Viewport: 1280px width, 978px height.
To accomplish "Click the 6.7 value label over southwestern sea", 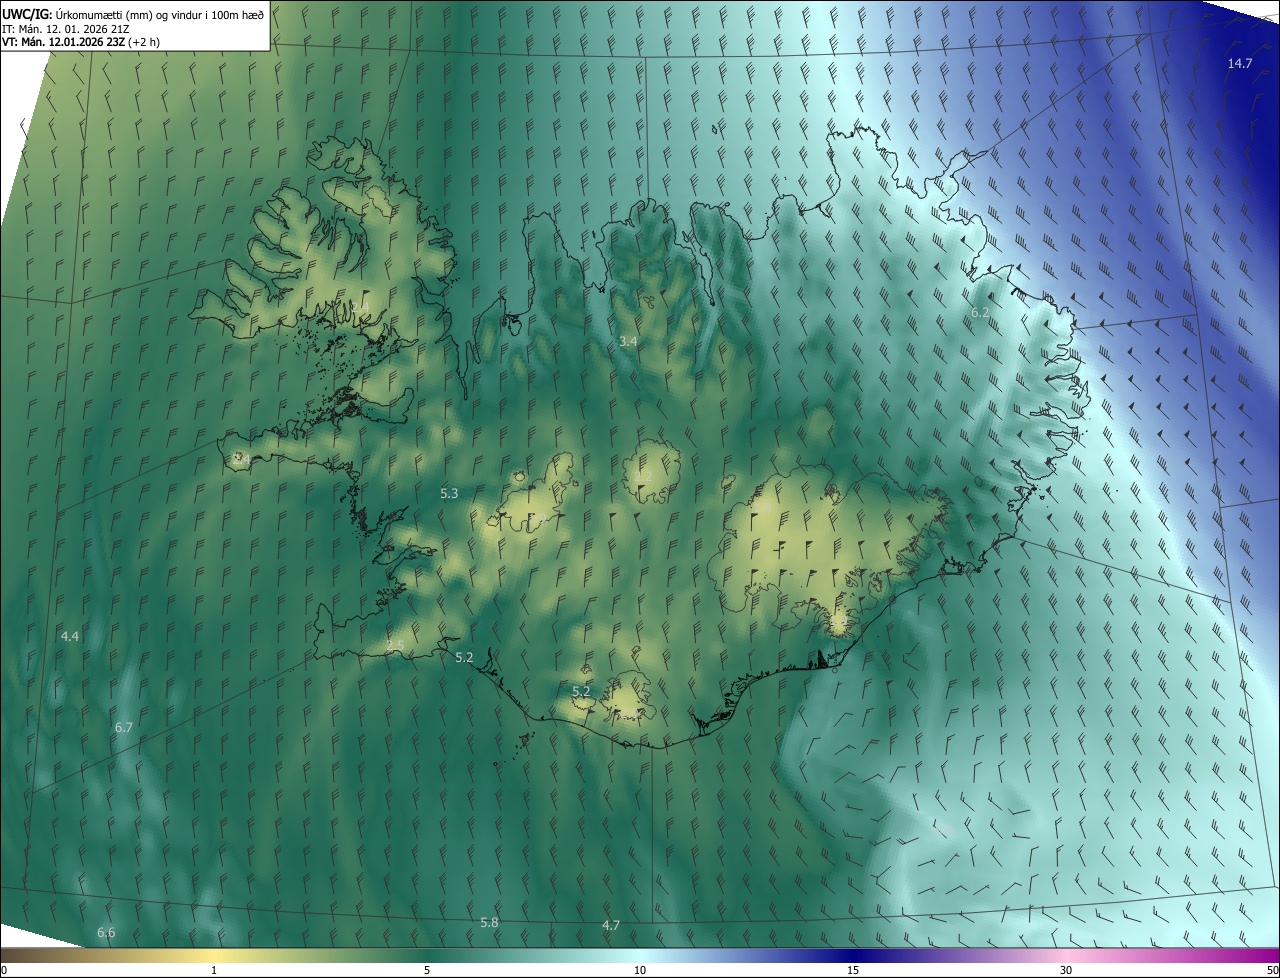I will click(124, 728).
